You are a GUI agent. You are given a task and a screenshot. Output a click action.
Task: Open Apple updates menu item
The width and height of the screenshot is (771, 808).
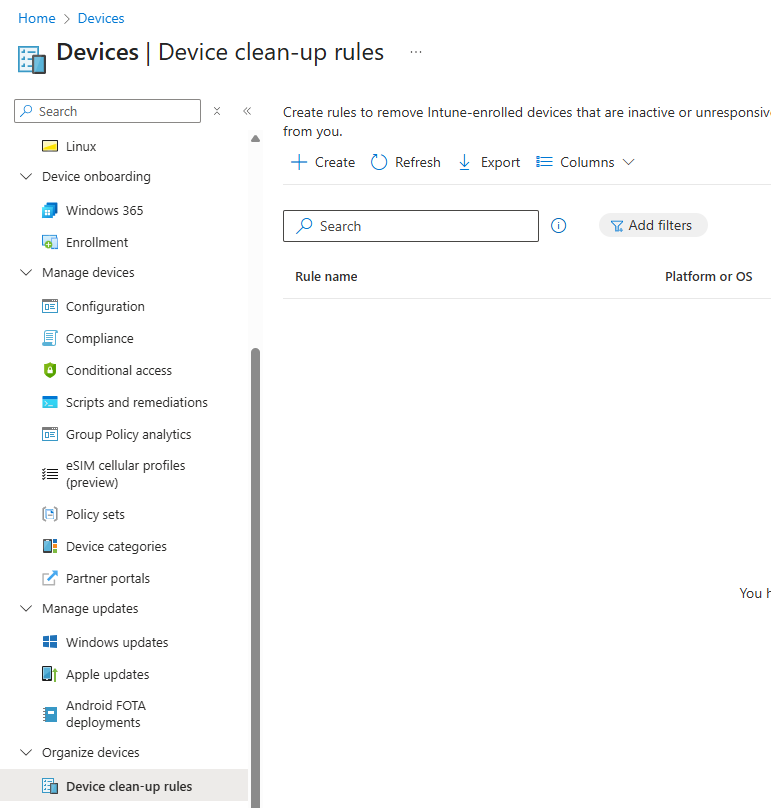107,674
